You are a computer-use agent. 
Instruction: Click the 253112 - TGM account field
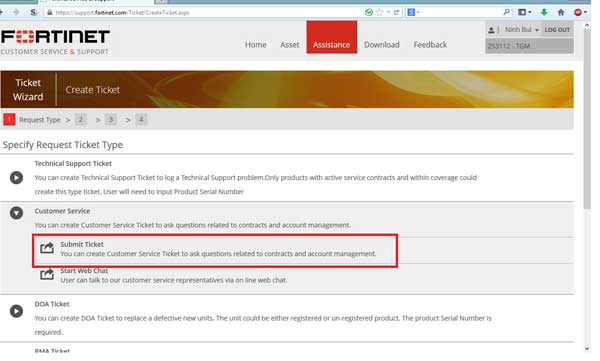[x=529, y=46]
